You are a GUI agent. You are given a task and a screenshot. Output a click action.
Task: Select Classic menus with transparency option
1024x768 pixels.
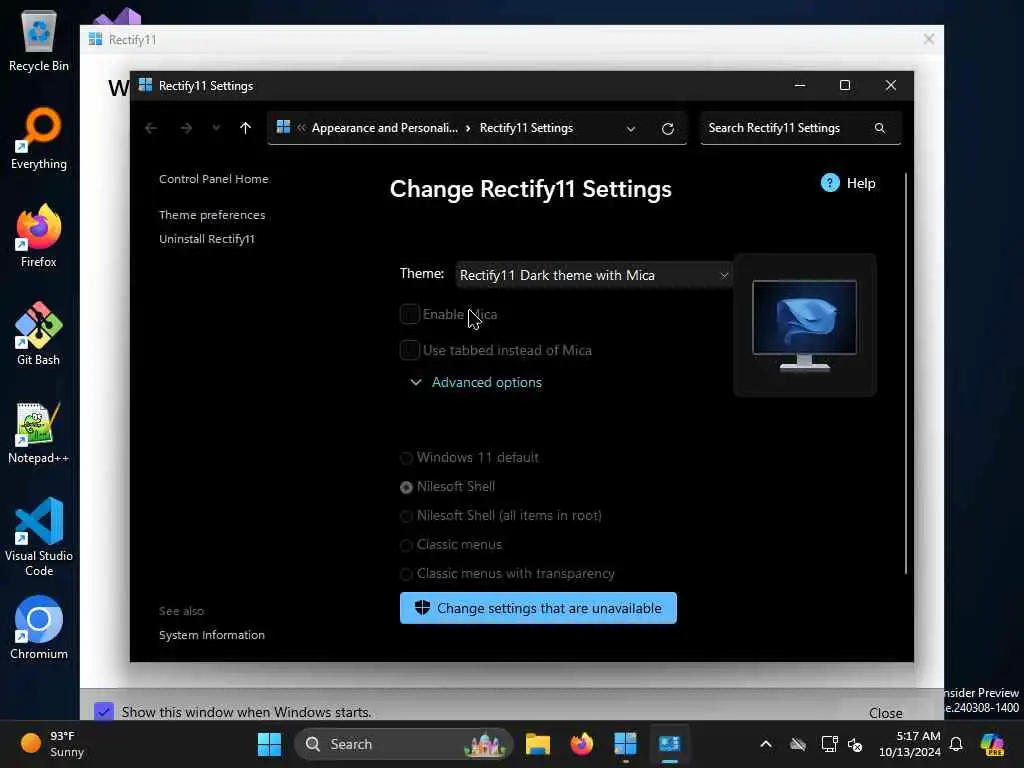(406, 574)
